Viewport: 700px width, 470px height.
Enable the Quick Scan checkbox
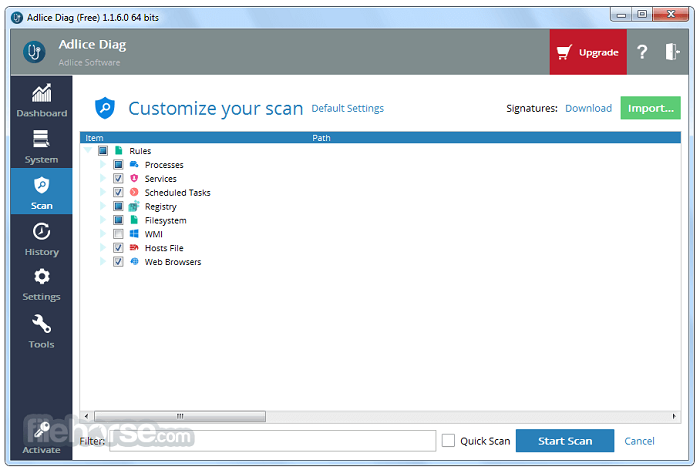tap(449, 441)
